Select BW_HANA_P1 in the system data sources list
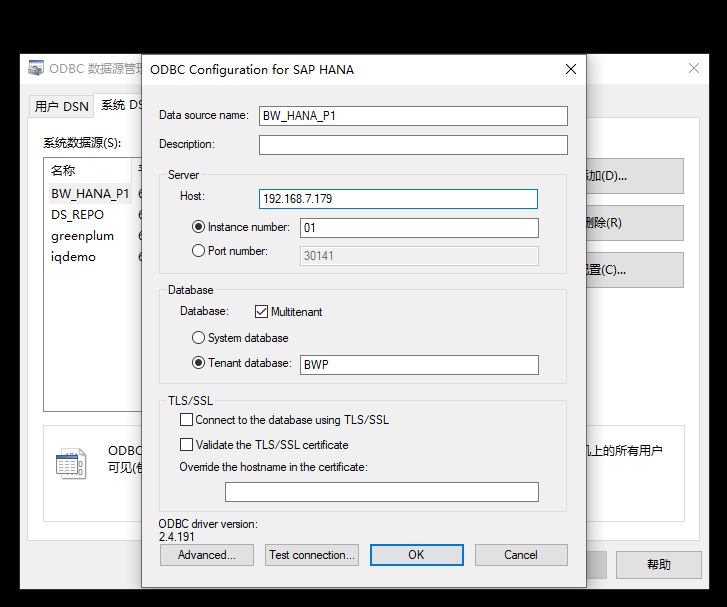The height and width of the screenshot is (607, 727). click(90, 194)
